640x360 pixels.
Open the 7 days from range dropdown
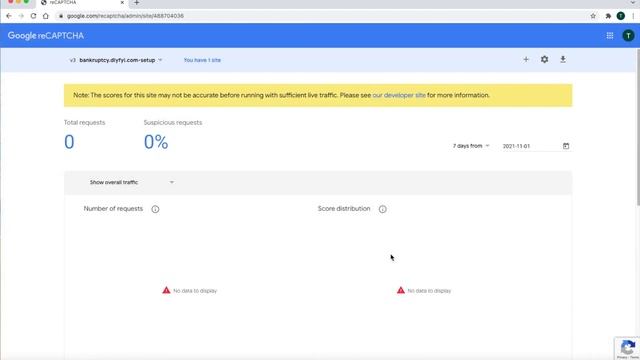(471, 146)
